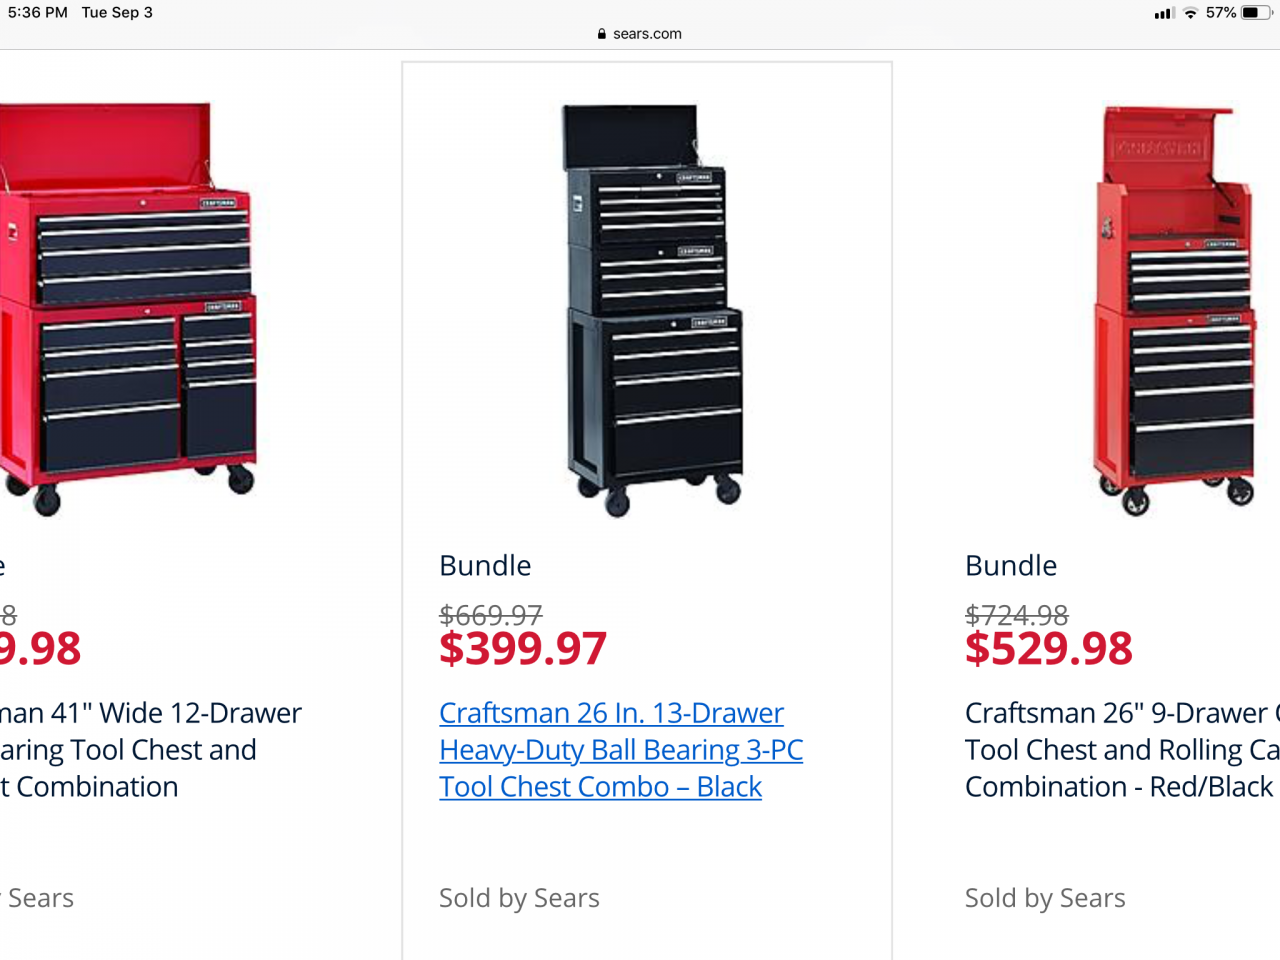The height and width of the screenshot is (960, 1280).
Task: Tap the 5:36 PM clock
Action: coord(38,13)
